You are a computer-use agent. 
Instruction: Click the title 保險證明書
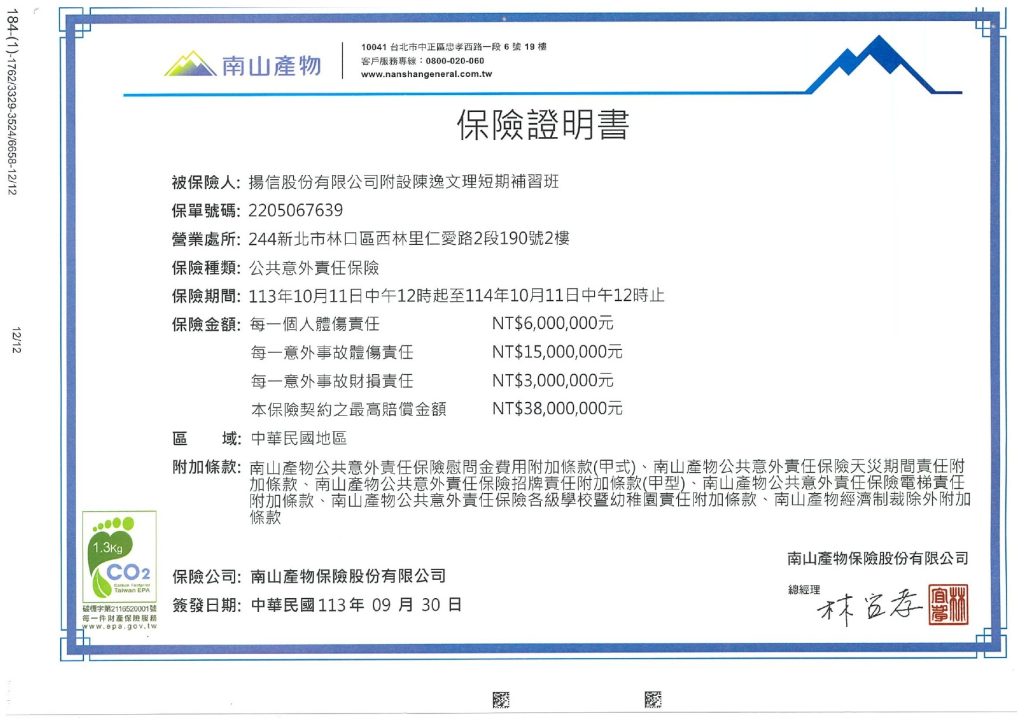coord(543,125)
